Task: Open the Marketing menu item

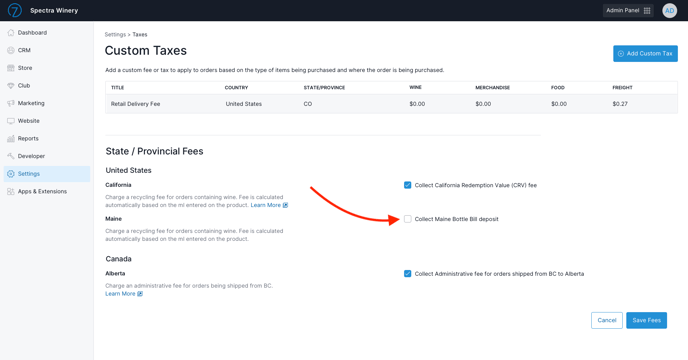Action: [47, 103]
